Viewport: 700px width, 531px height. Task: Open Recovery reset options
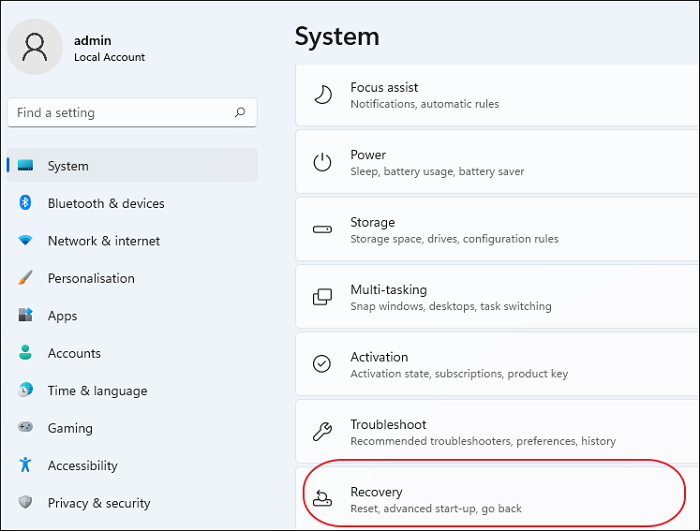pos(435,499)
